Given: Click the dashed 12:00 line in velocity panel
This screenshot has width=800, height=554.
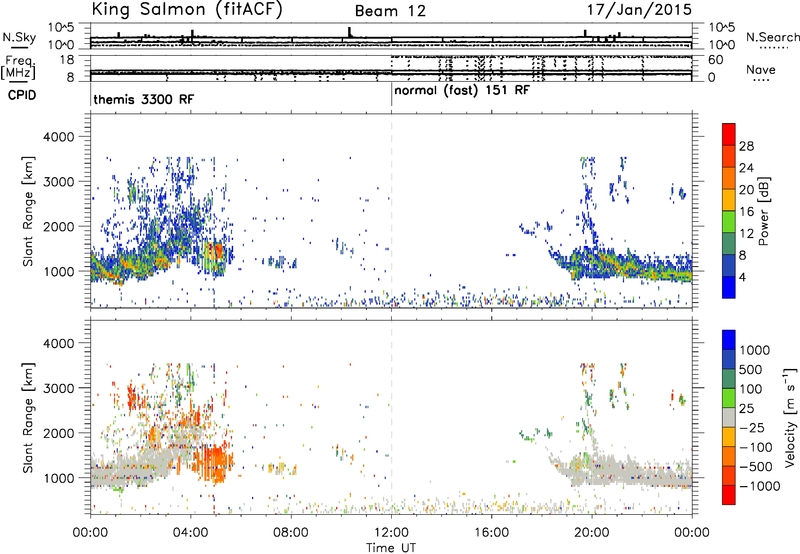Looking at the screenshot, I should coord(391,417).
